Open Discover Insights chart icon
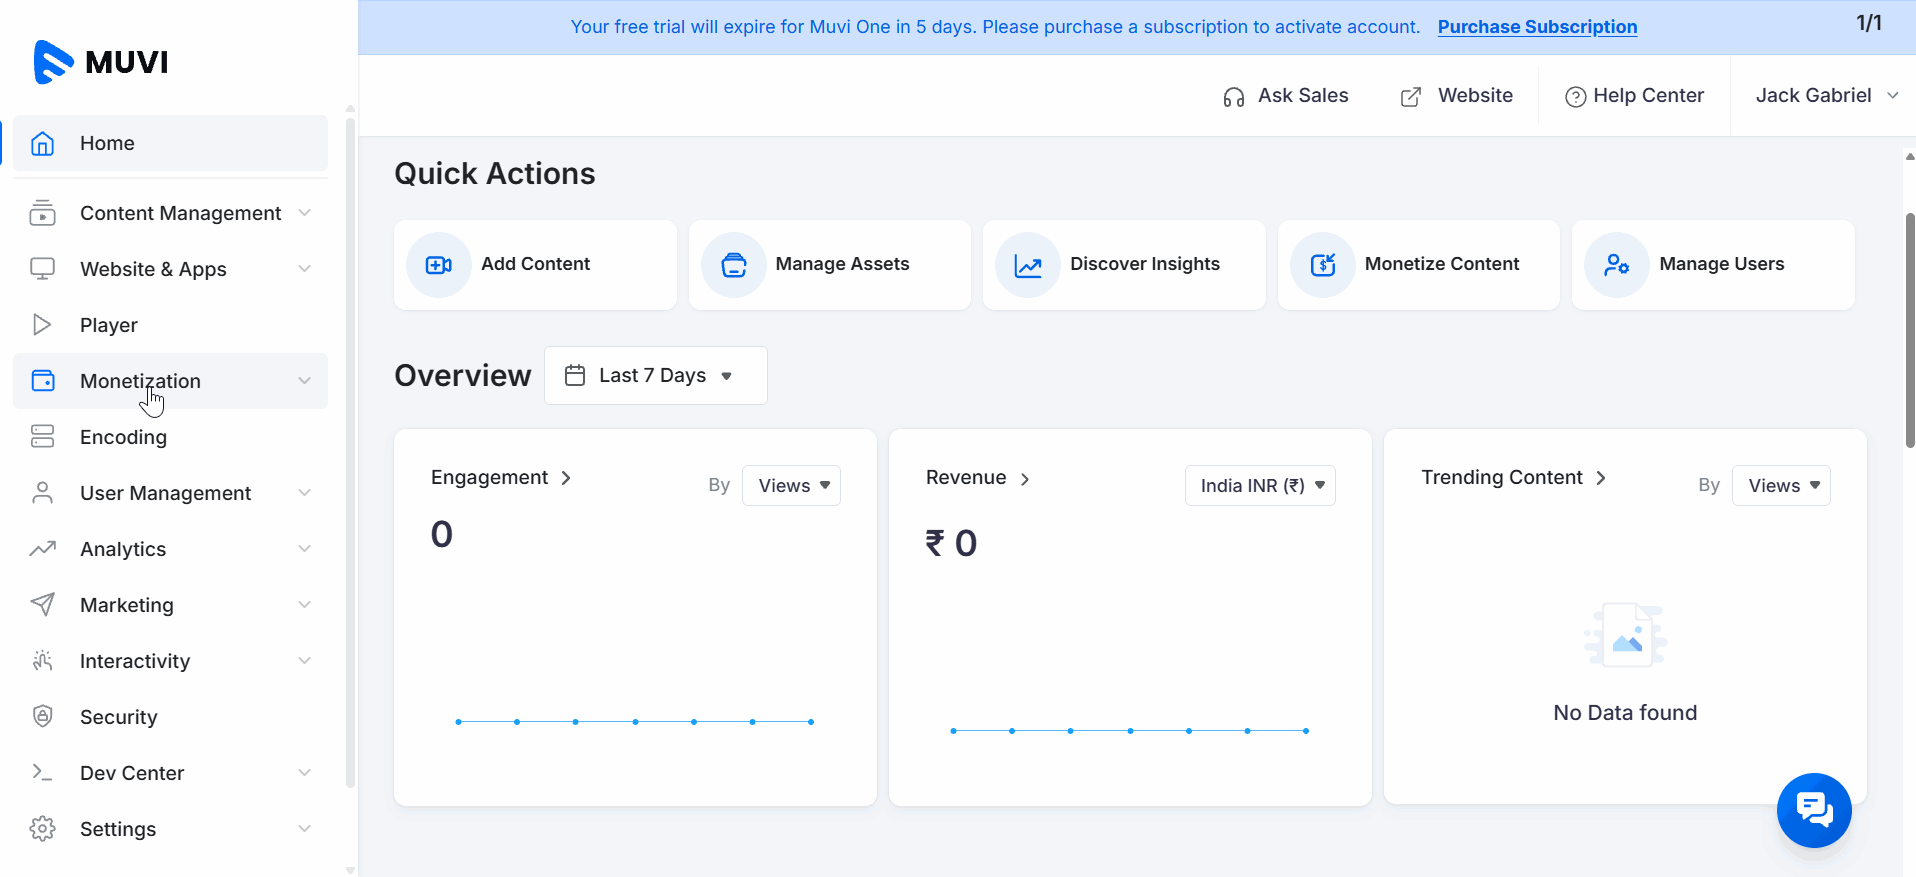Screen dimensions: 1916x877 coord(1027,265)
